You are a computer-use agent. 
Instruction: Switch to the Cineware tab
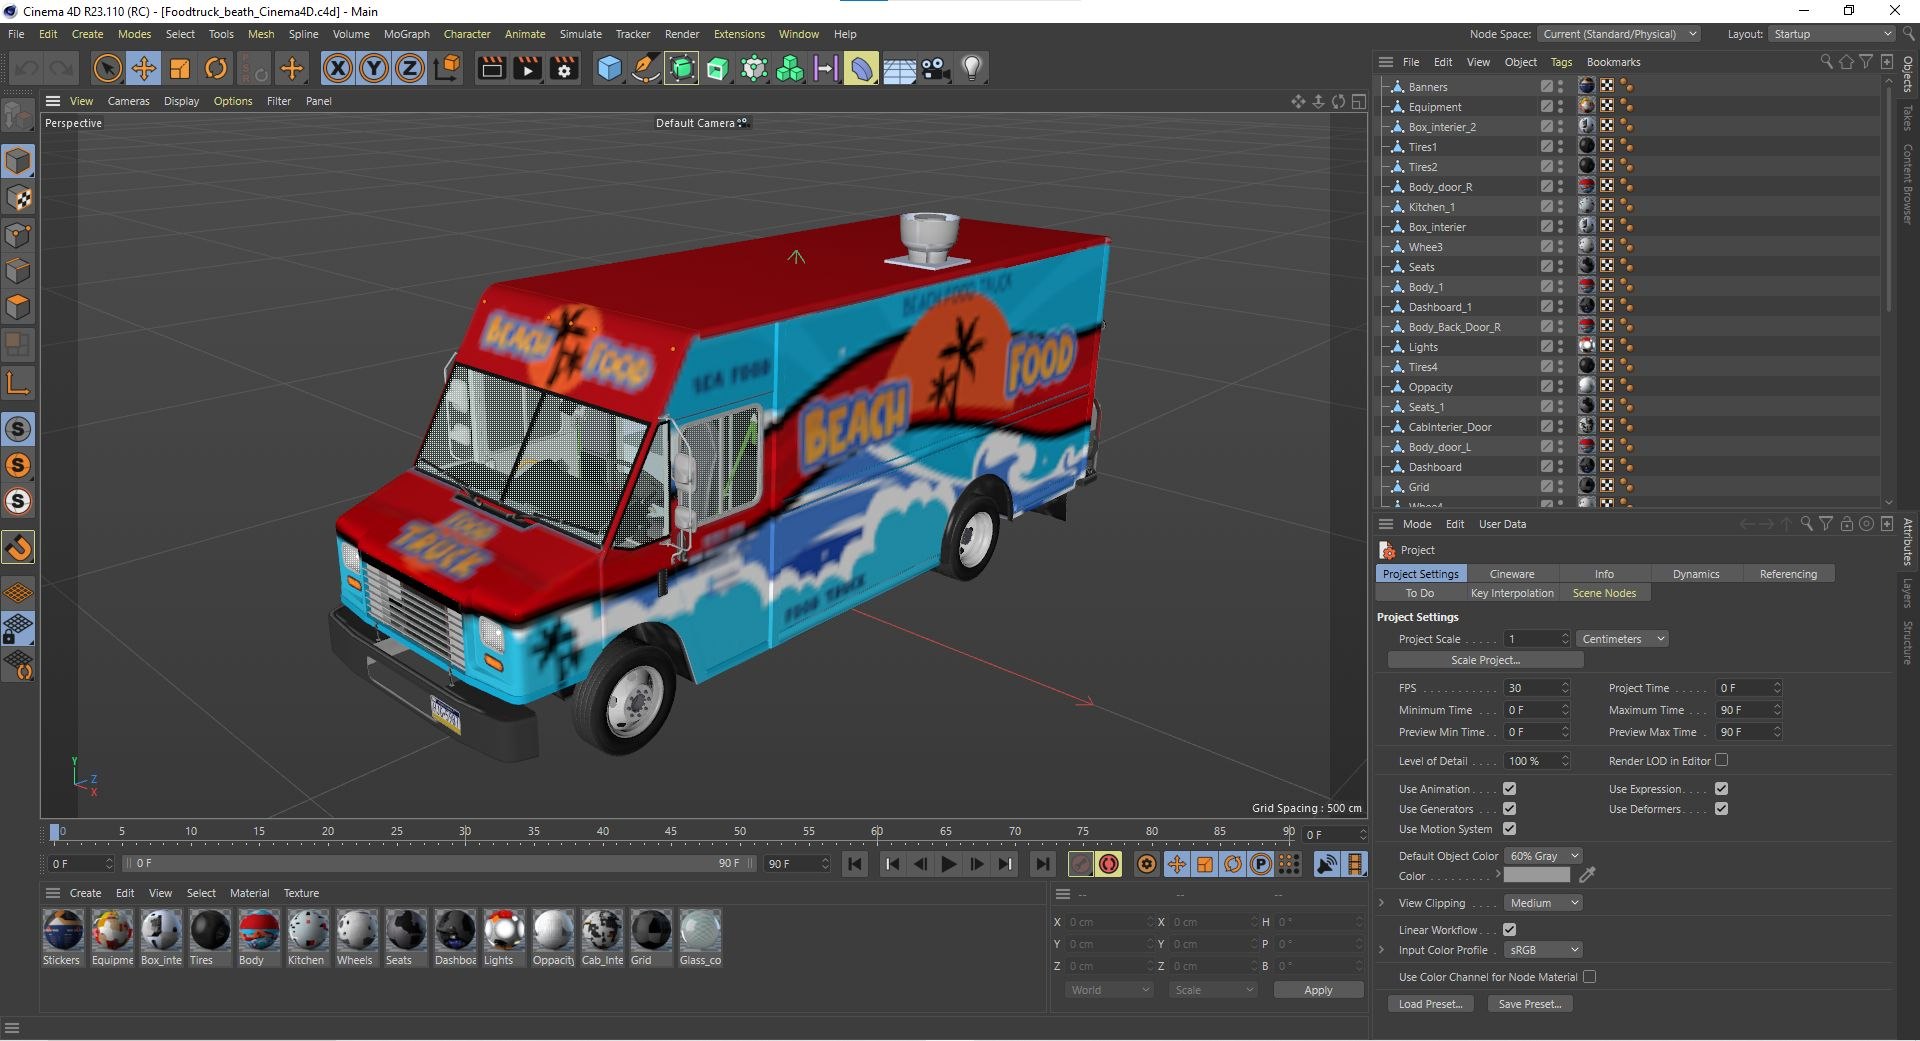1512,574
